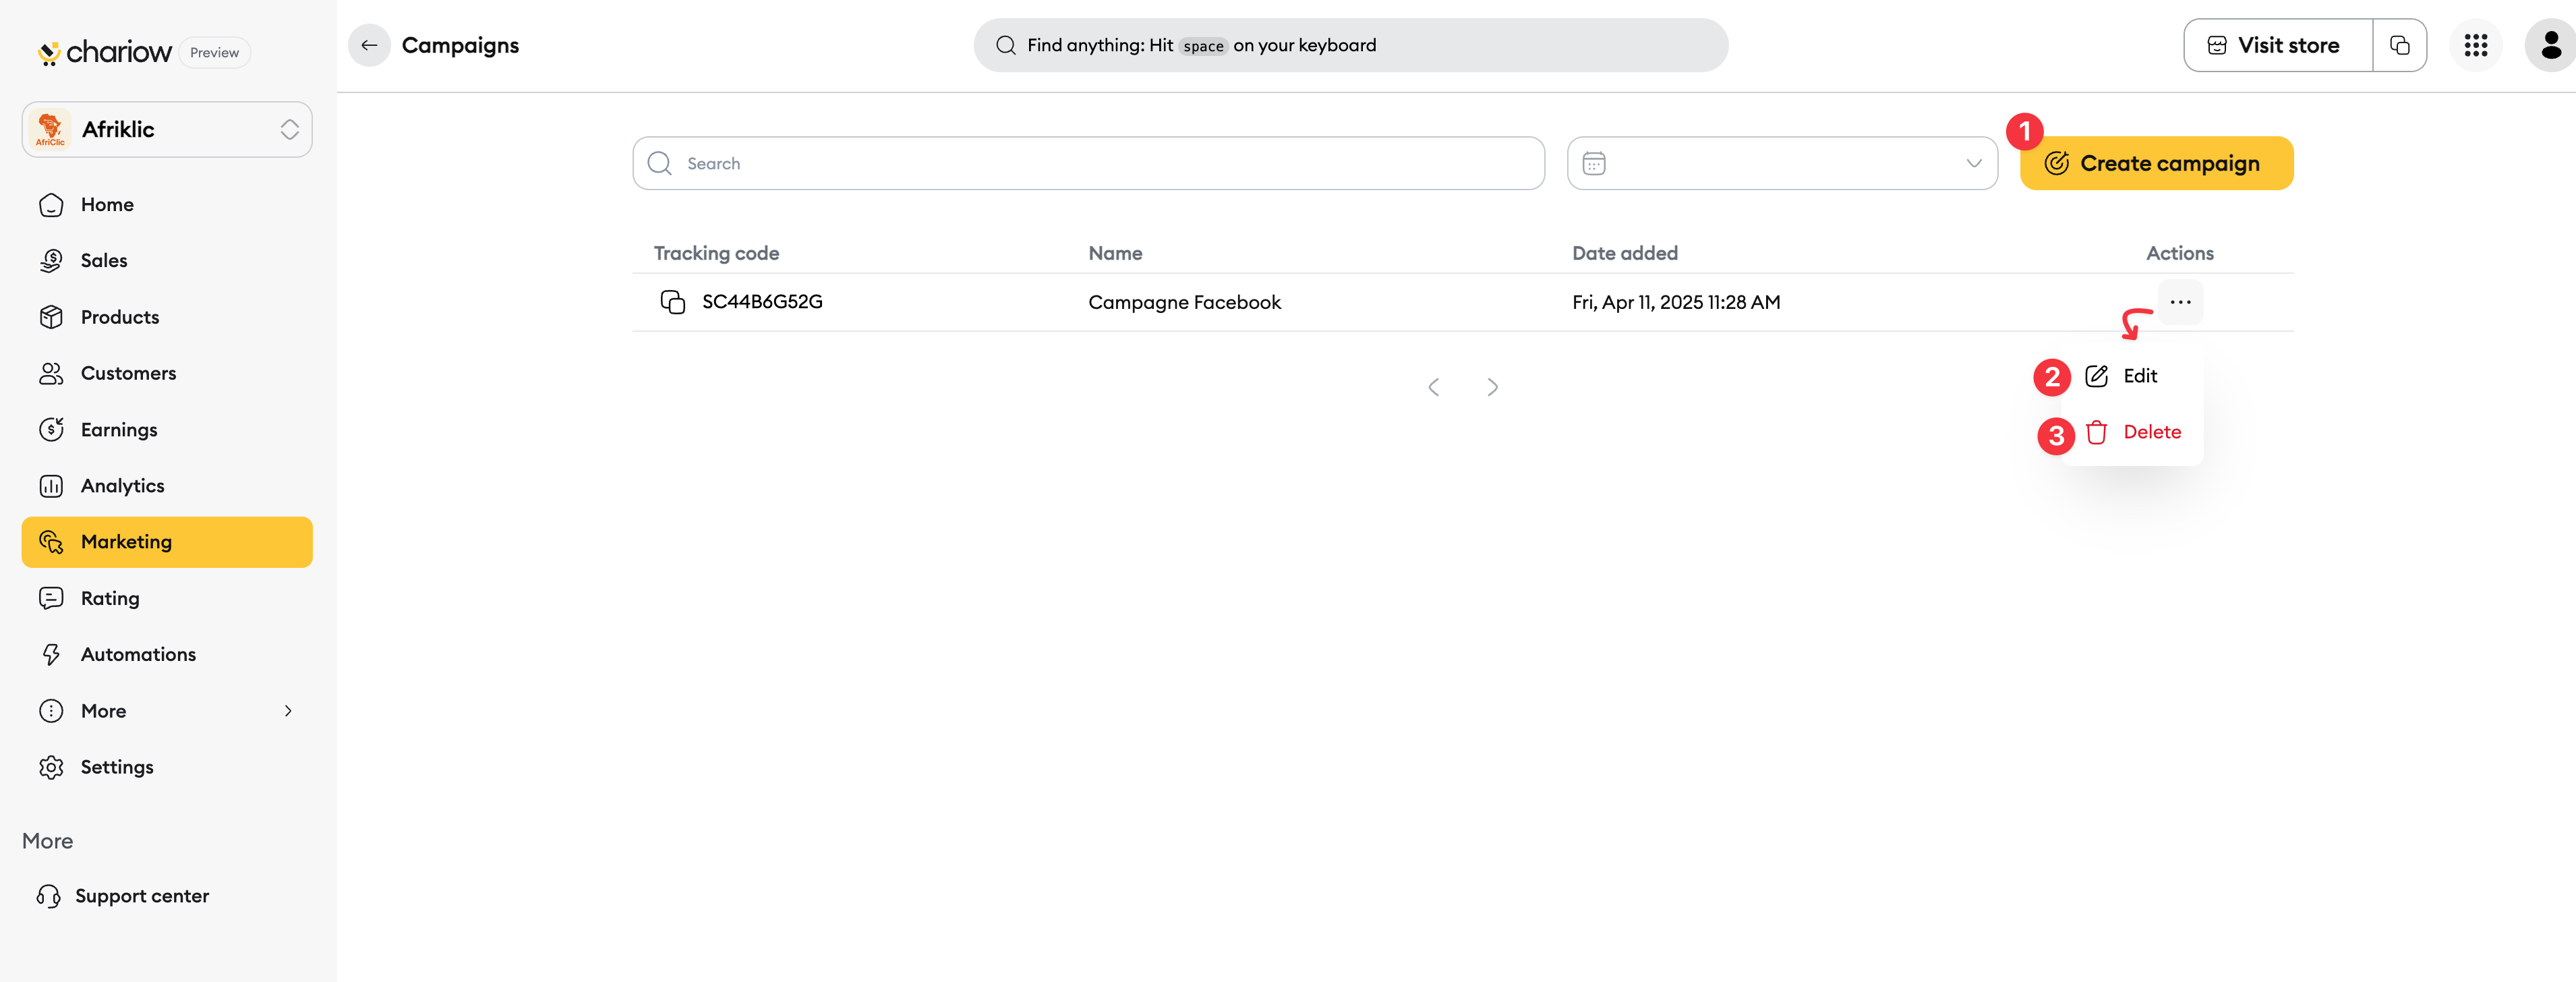This screenshot has width=2576, height=982.
Task: Go to Products page
Action: pos(167,317)
